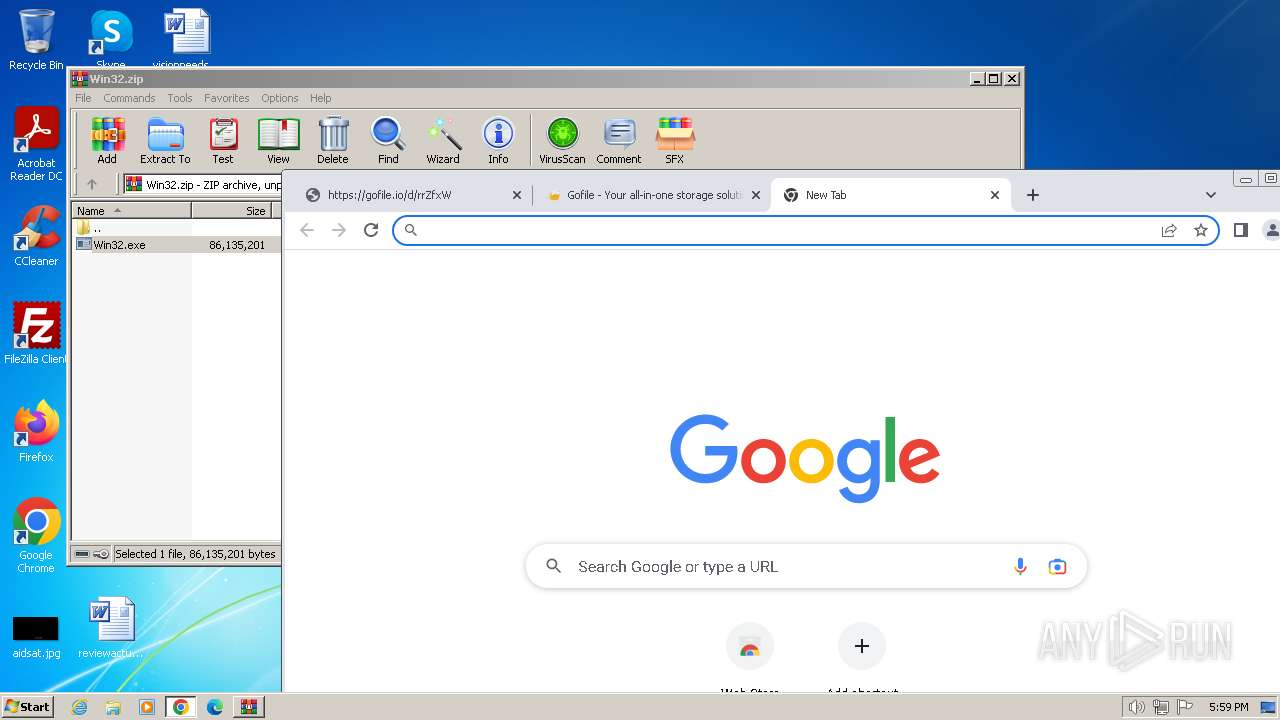Click the volume speaker tray icon
This screenshot has height=720, width=1280.
tap(1137, 707)
